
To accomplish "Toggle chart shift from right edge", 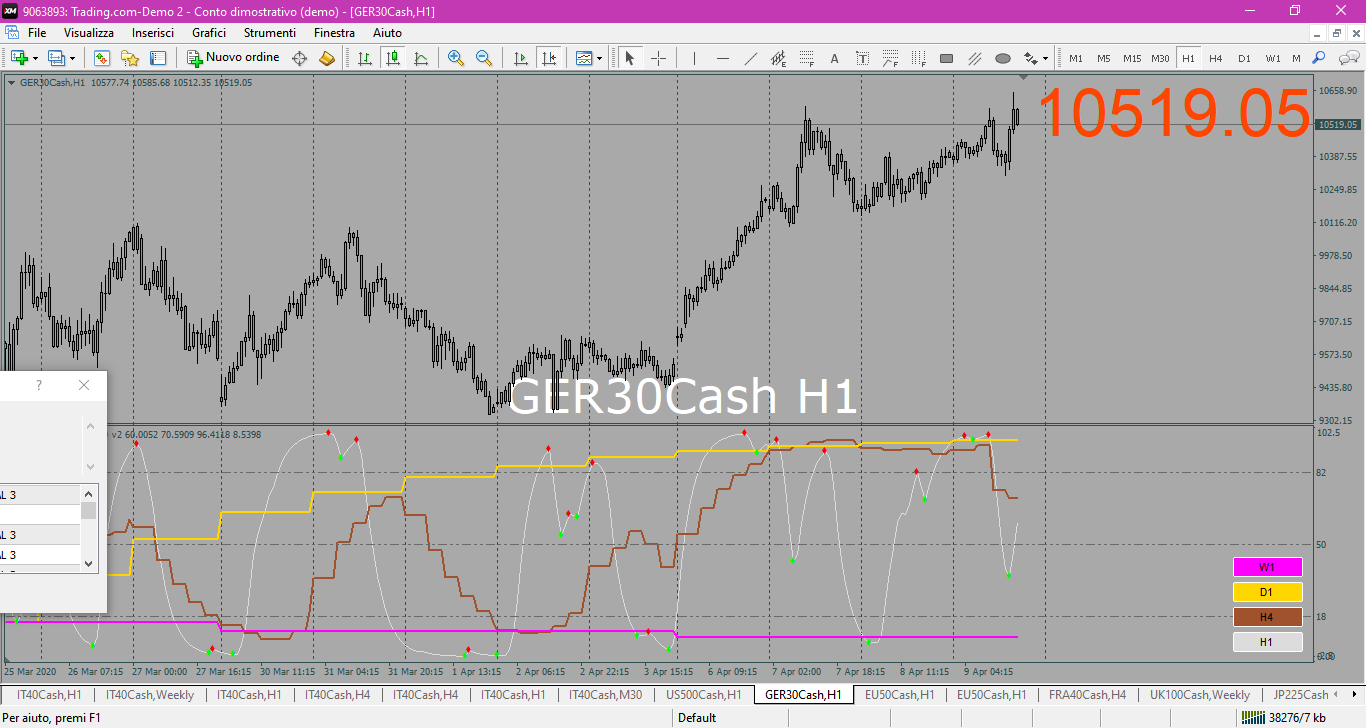I will point(548,58).
